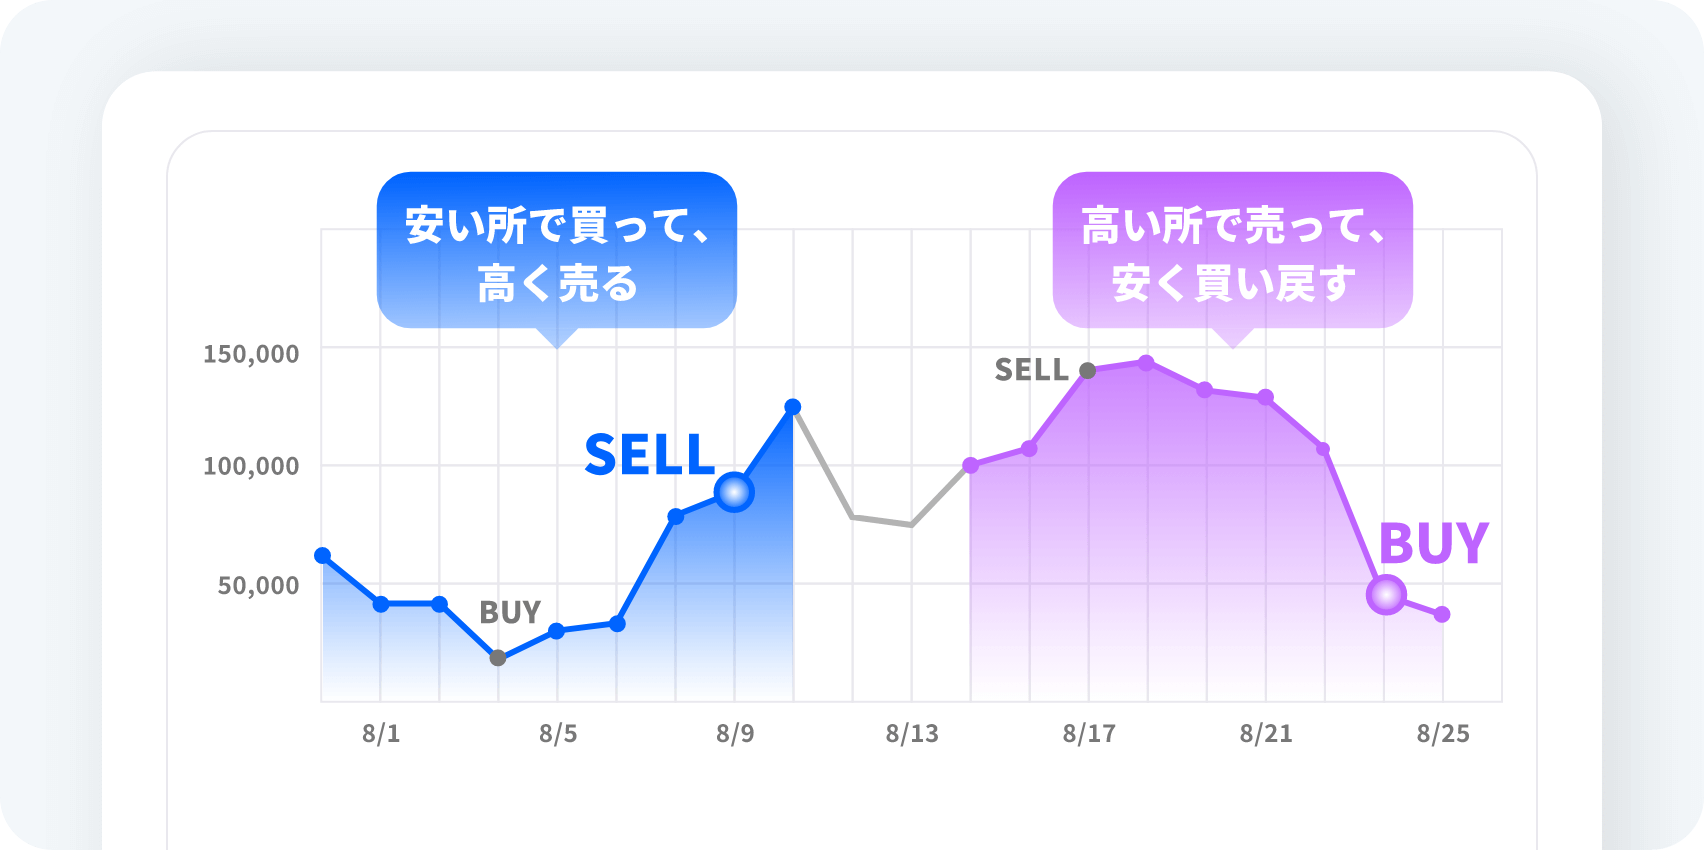Select the 100,000 y-axis label
The width and height of the screenshot is (1704, 850).
point(251,466)
